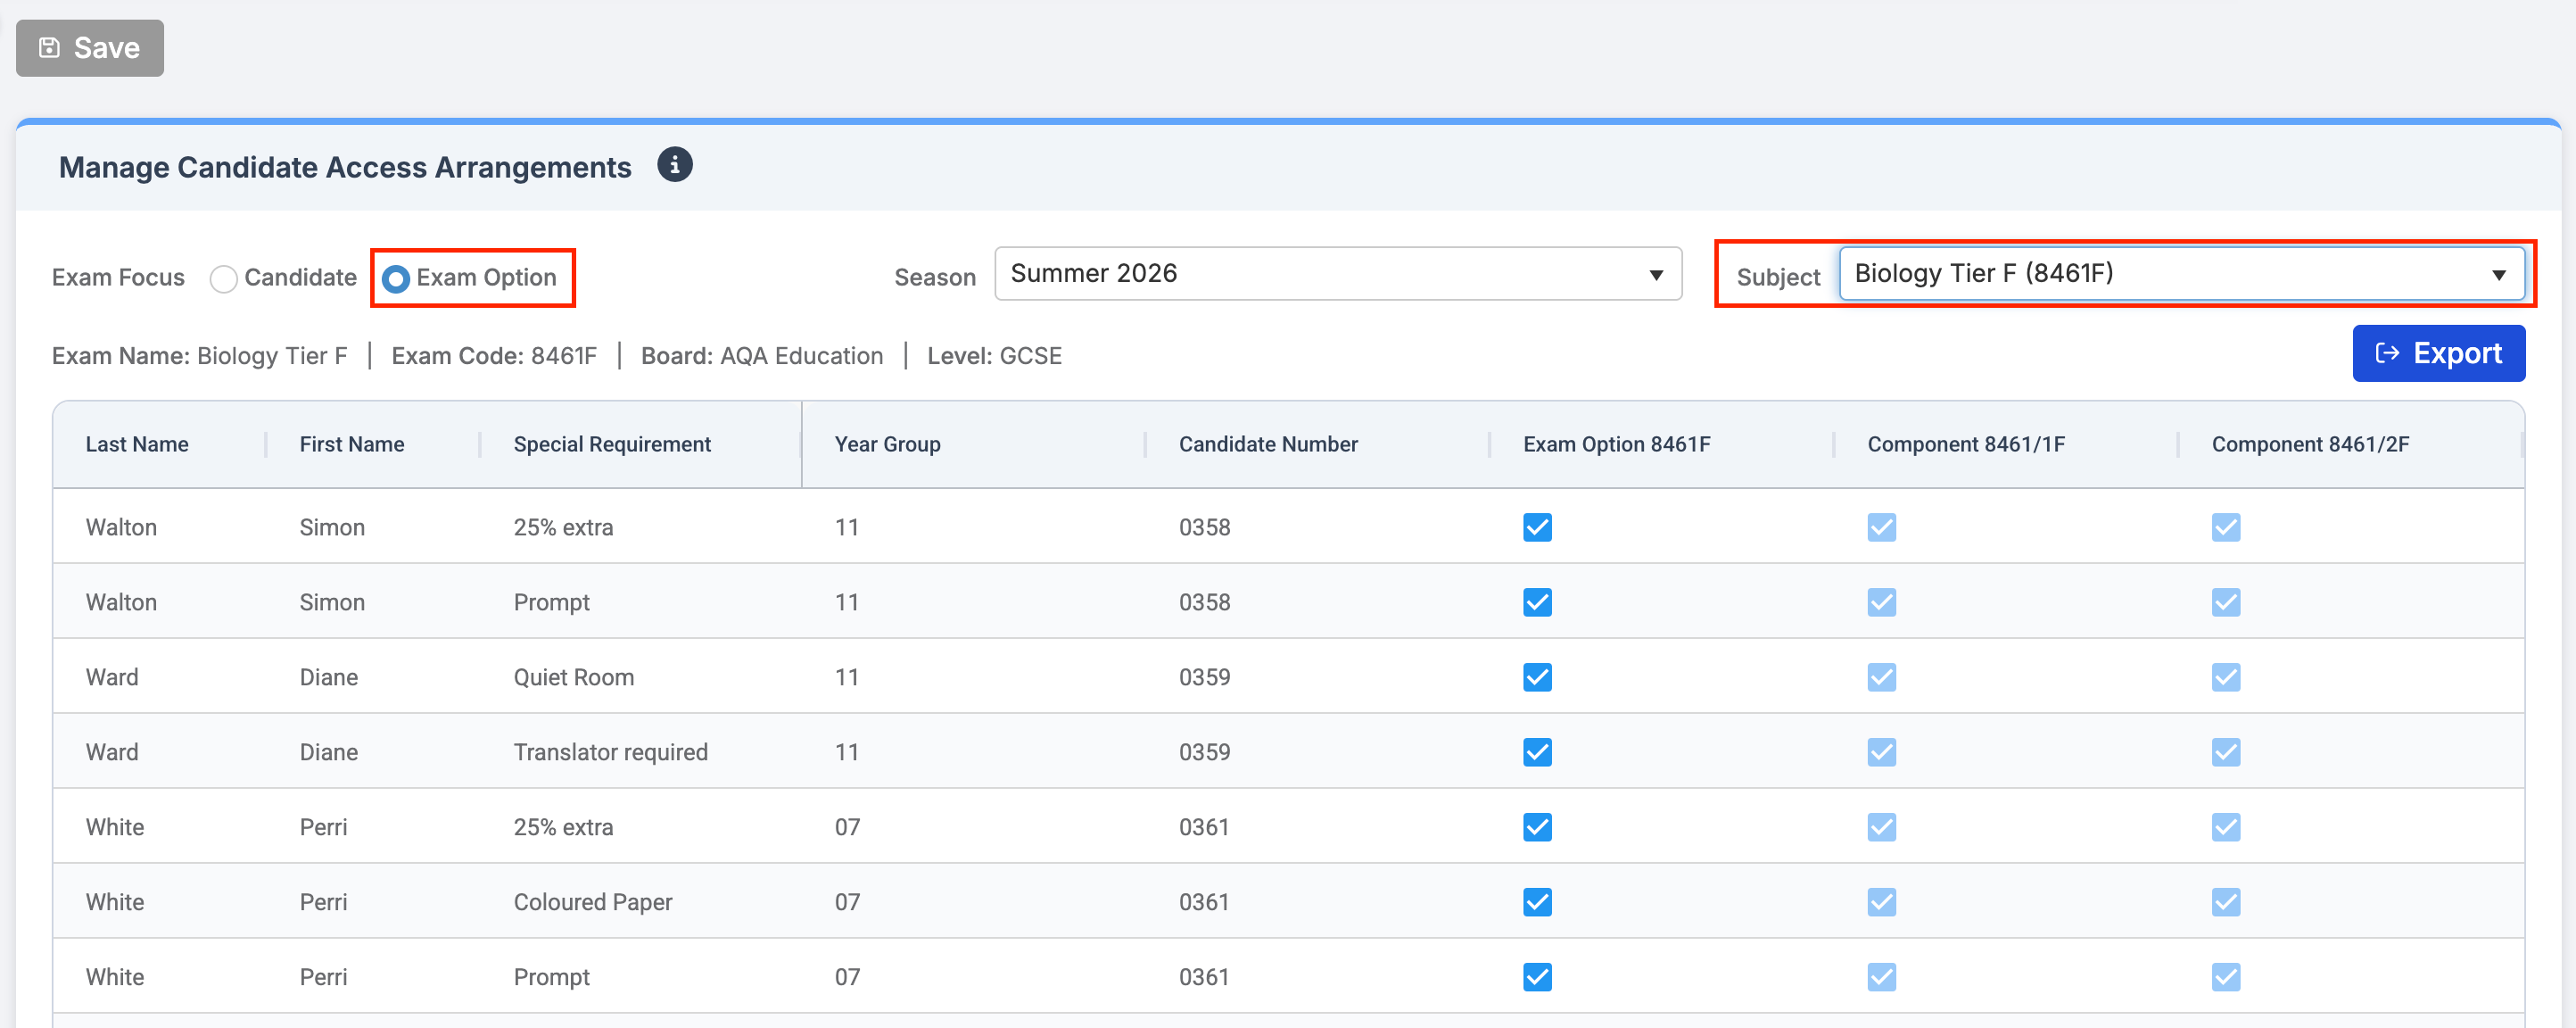Uncheck Exam Option 8461F for White 25% extra

[1537, 827]
